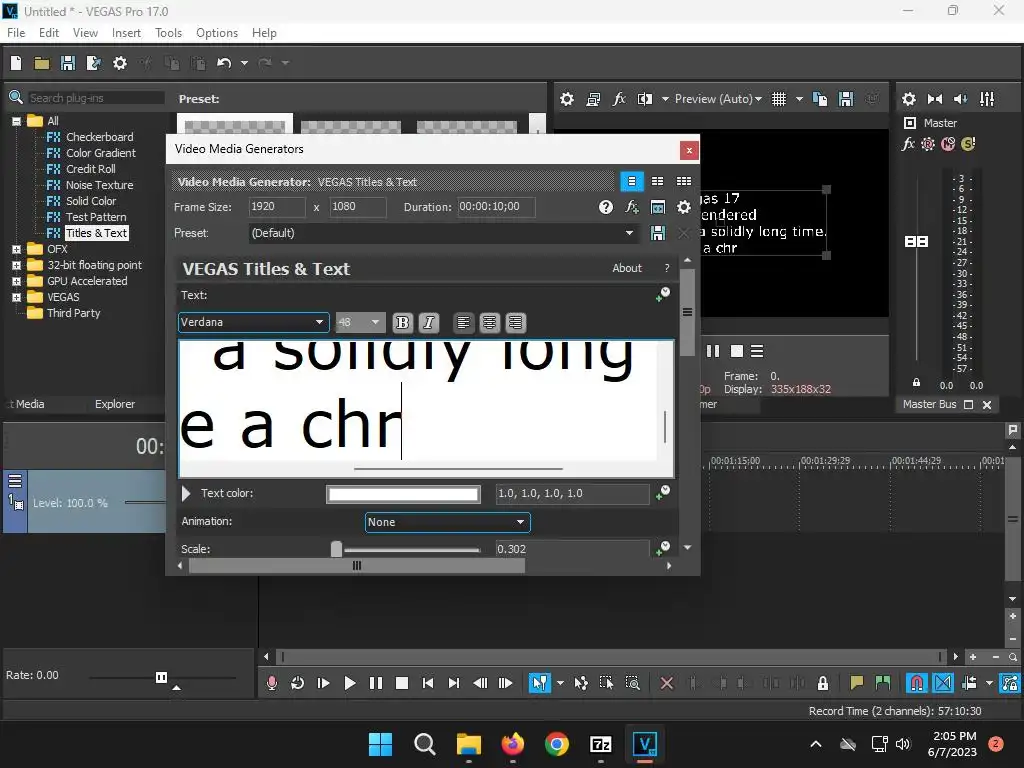The height and width of the screenshot is (768, 1024).
Task: Open plug-in help question mark icon
Action: pos(605,207)
